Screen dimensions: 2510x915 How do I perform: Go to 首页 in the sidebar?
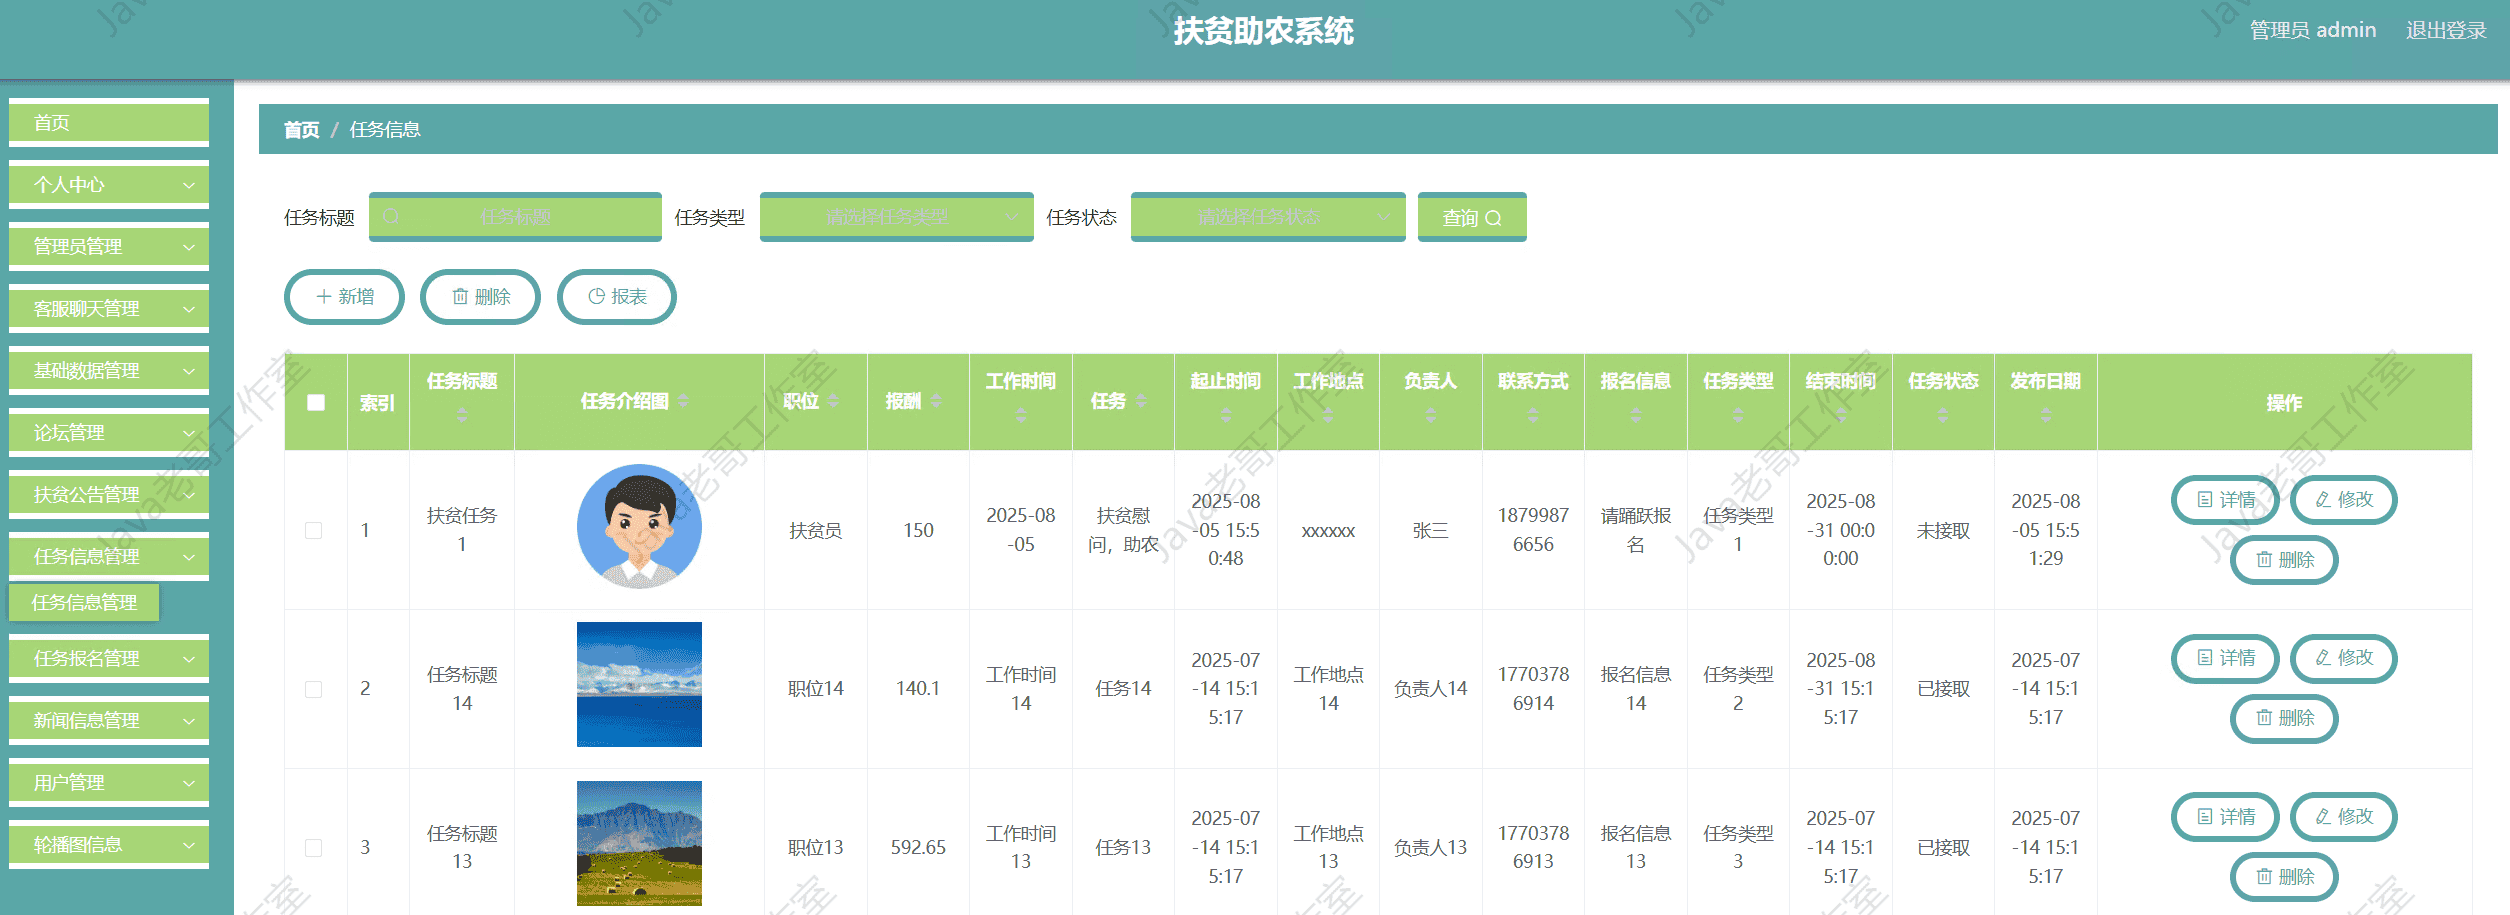click(109, 123)
